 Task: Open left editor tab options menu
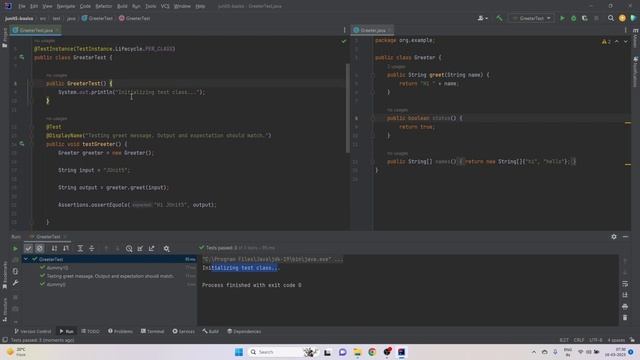click(x=344, y=30)
